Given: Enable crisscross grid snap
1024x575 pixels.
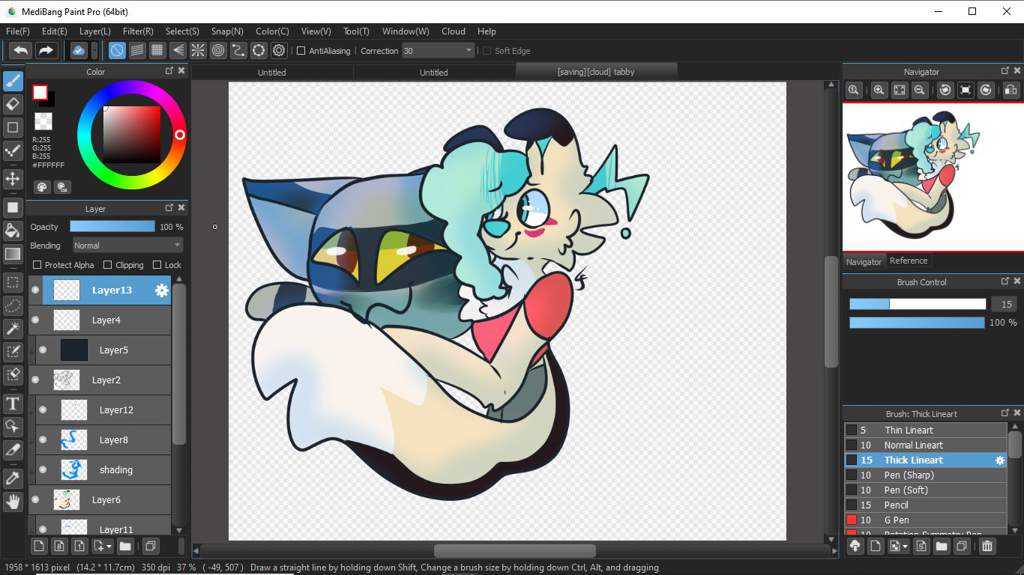Looking at the screenshot, I should [x=157, y=50].
